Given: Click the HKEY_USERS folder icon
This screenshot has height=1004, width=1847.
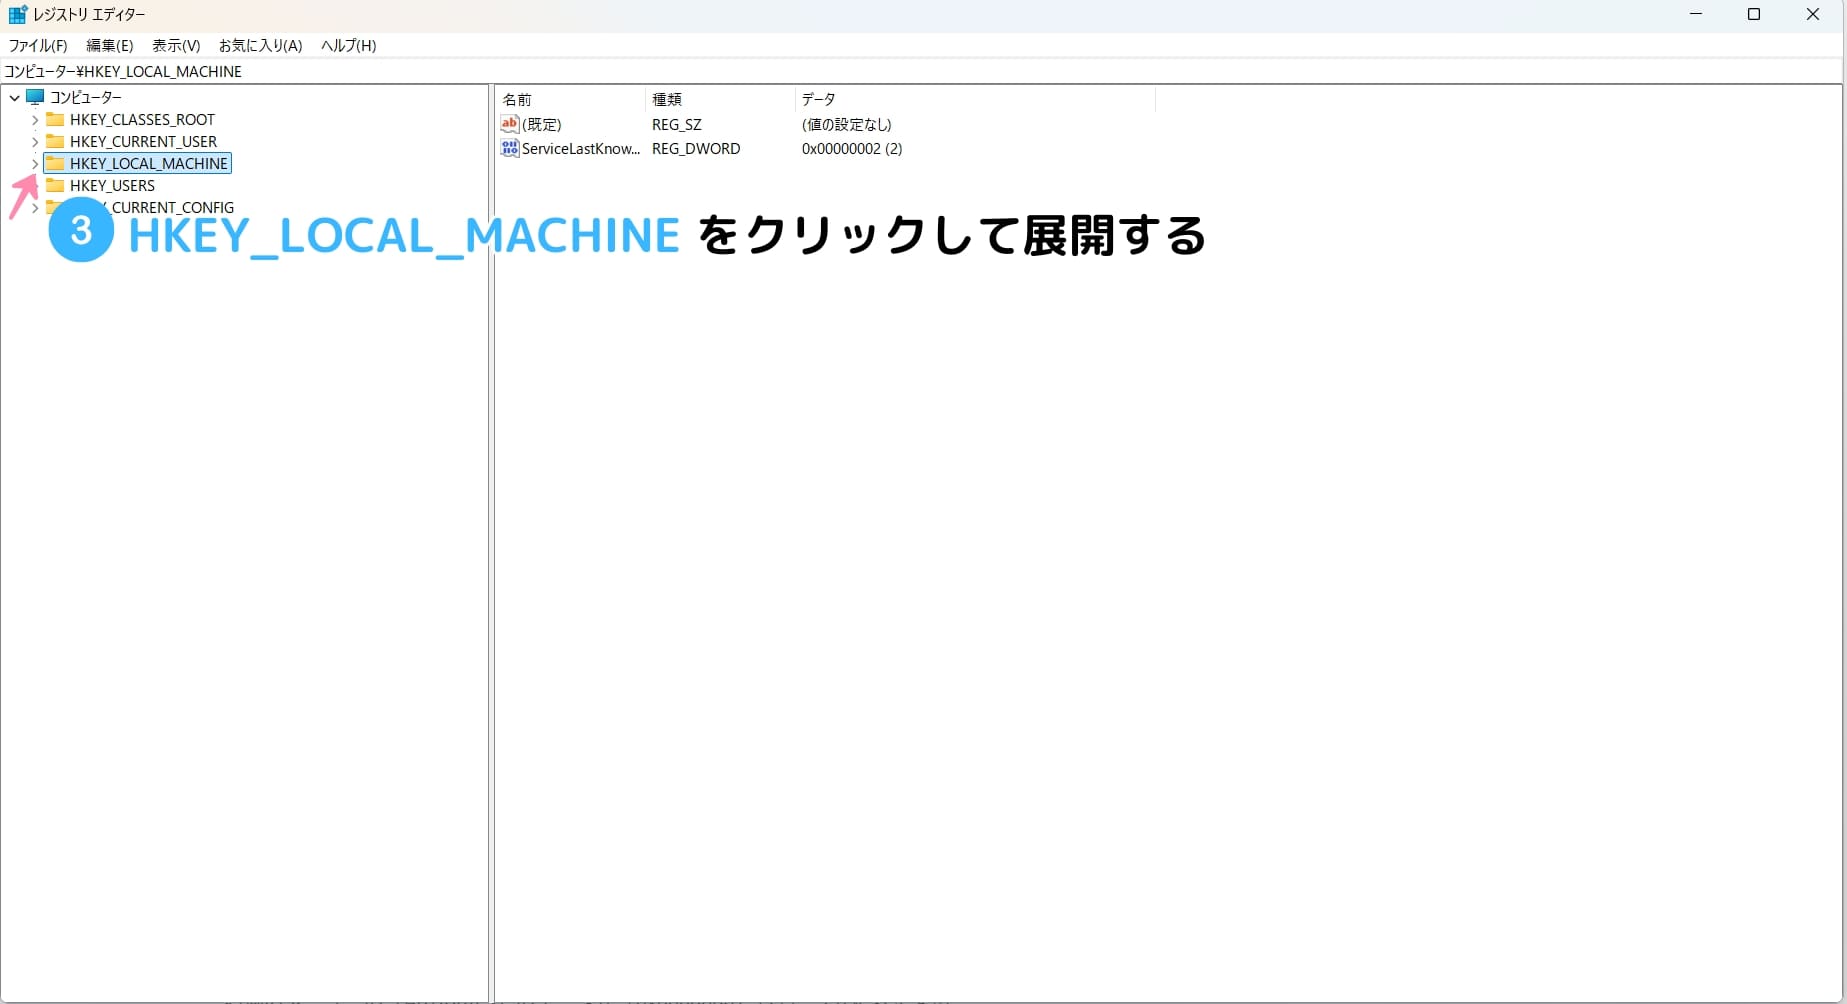Looking at the screenshot, I should (x=56, y=185).
